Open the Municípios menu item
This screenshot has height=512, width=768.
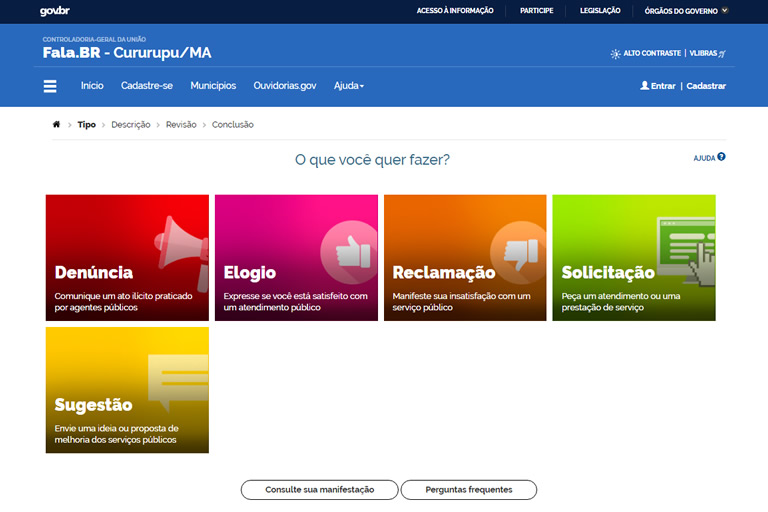point(213,86)
